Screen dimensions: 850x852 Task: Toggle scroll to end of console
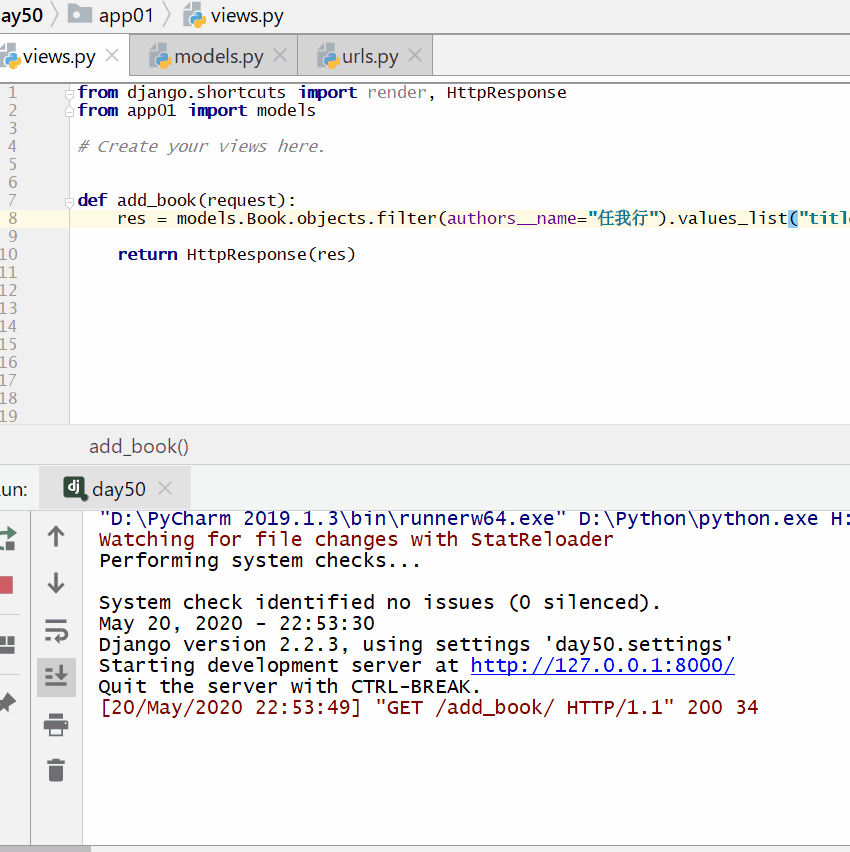tap(56, 677)
